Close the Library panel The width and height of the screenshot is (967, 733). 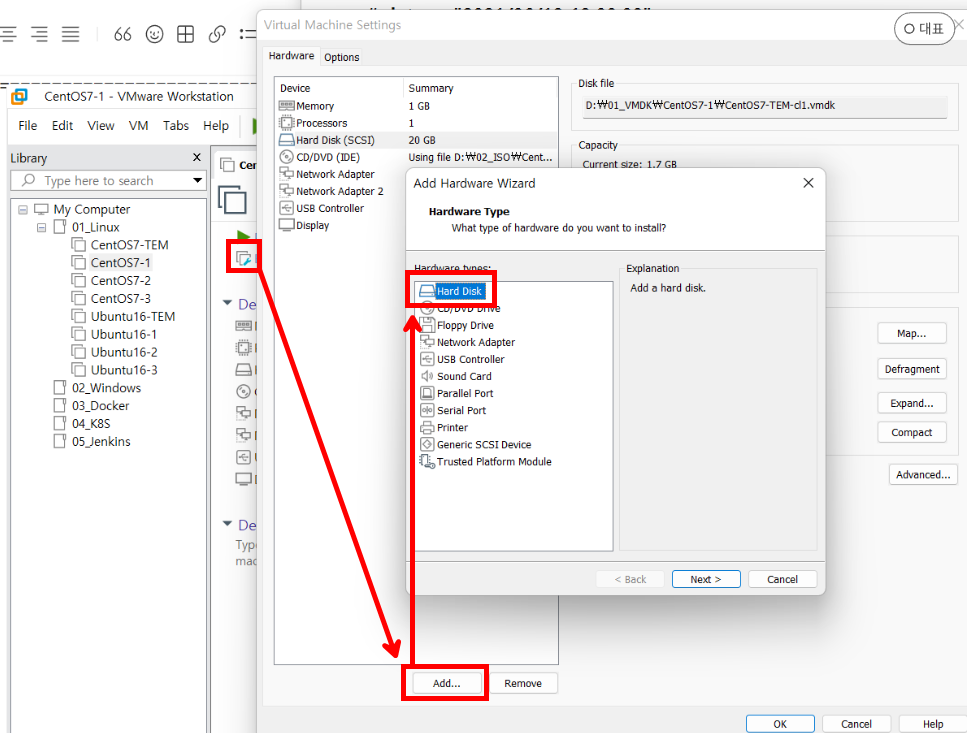(197, 157)
